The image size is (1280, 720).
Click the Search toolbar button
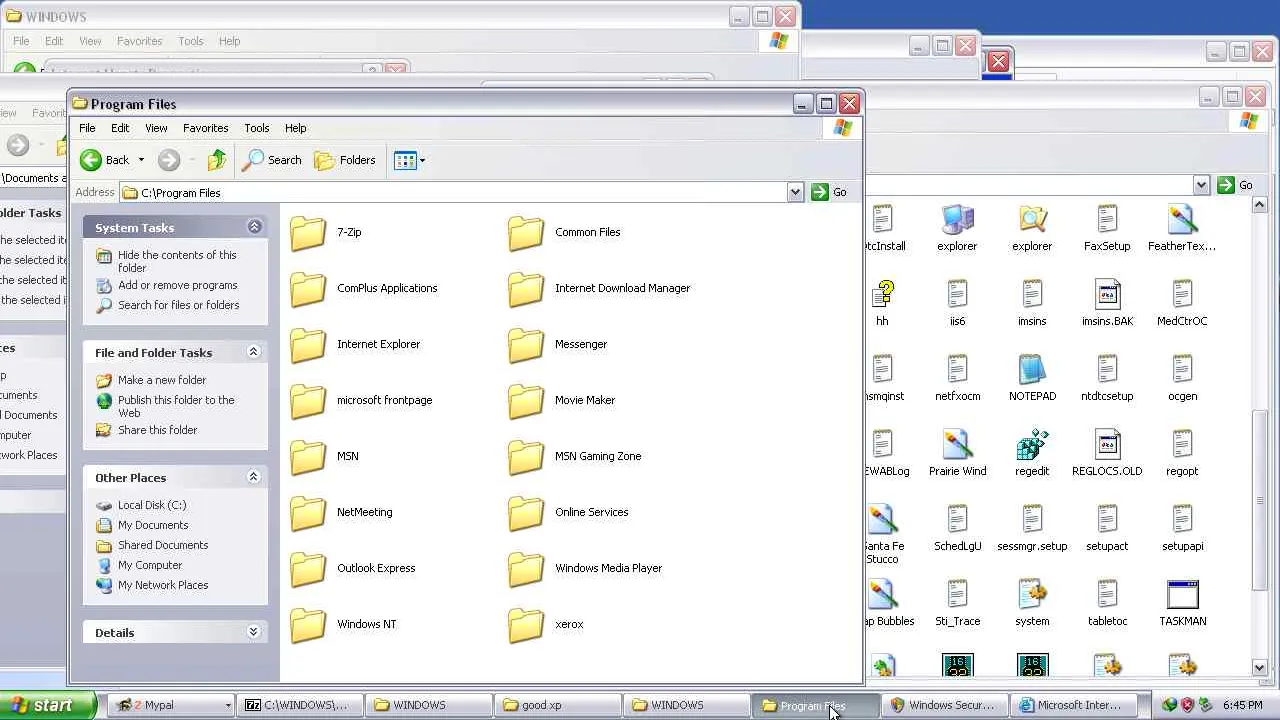tap(272, 160)
